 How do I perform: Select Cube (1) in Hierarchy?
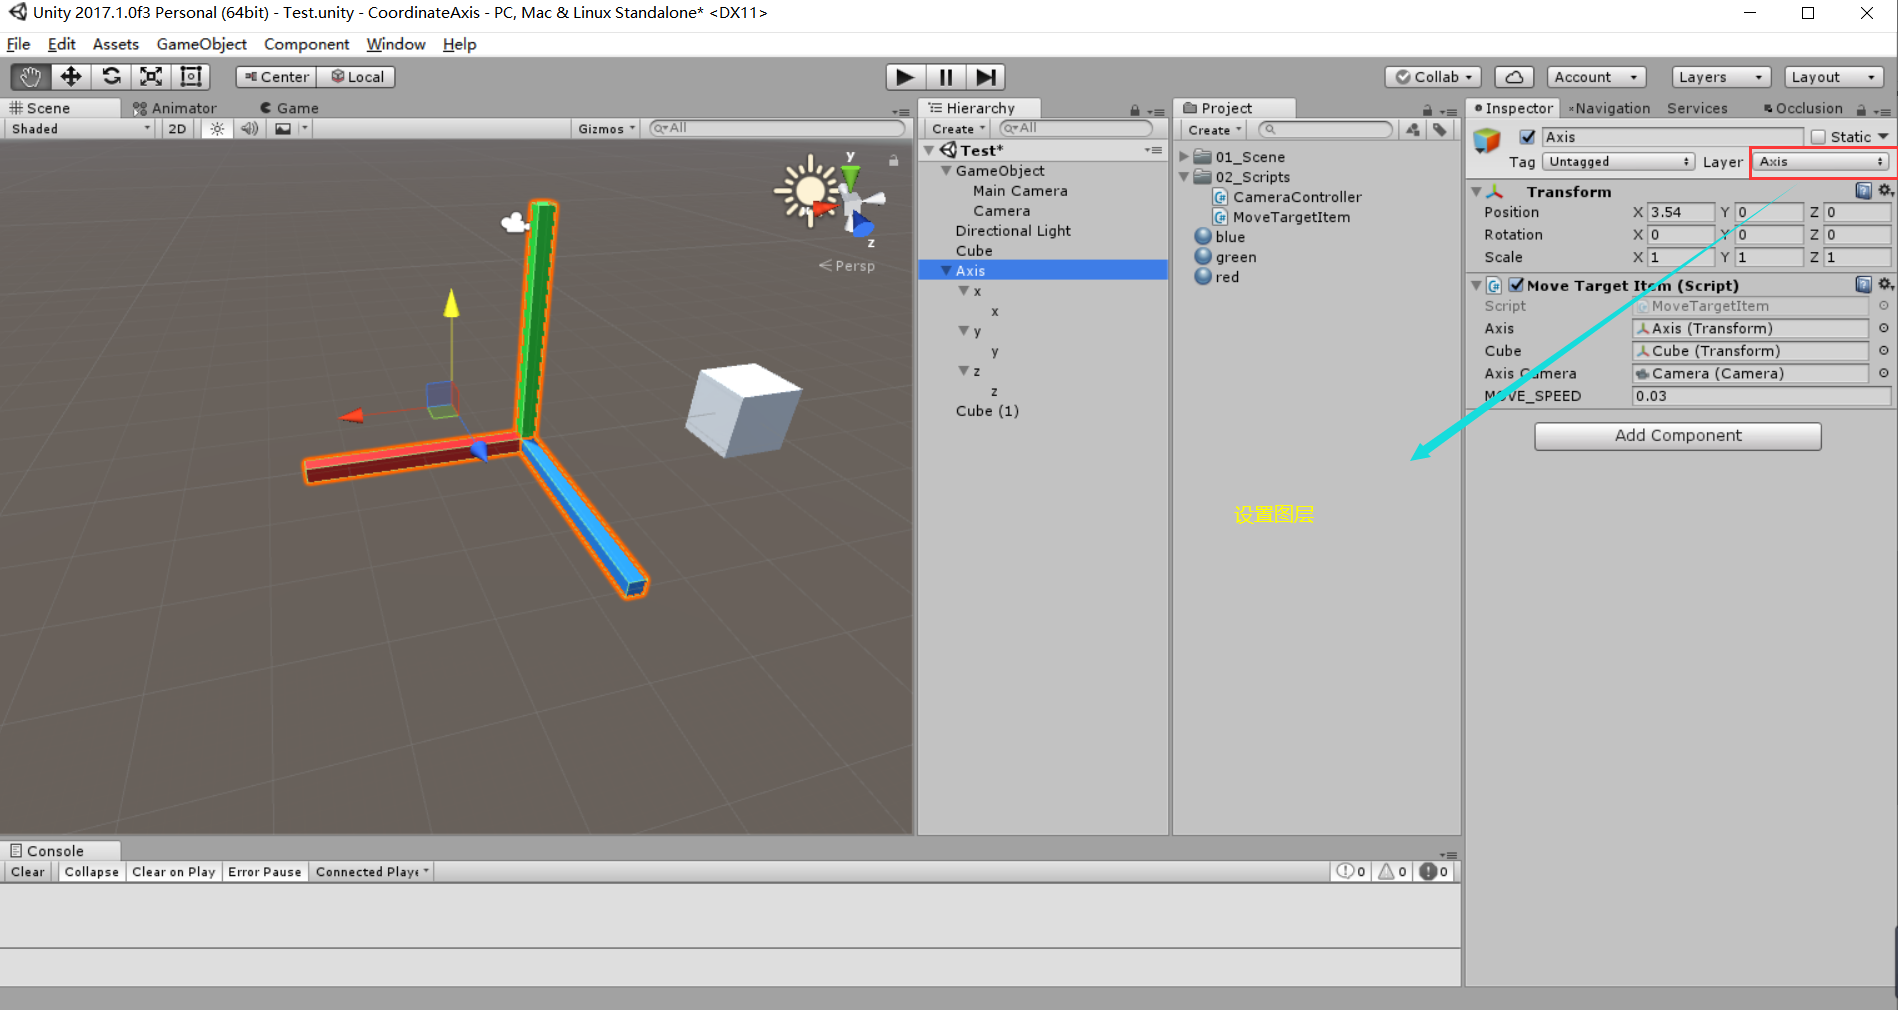pos(987,411)
